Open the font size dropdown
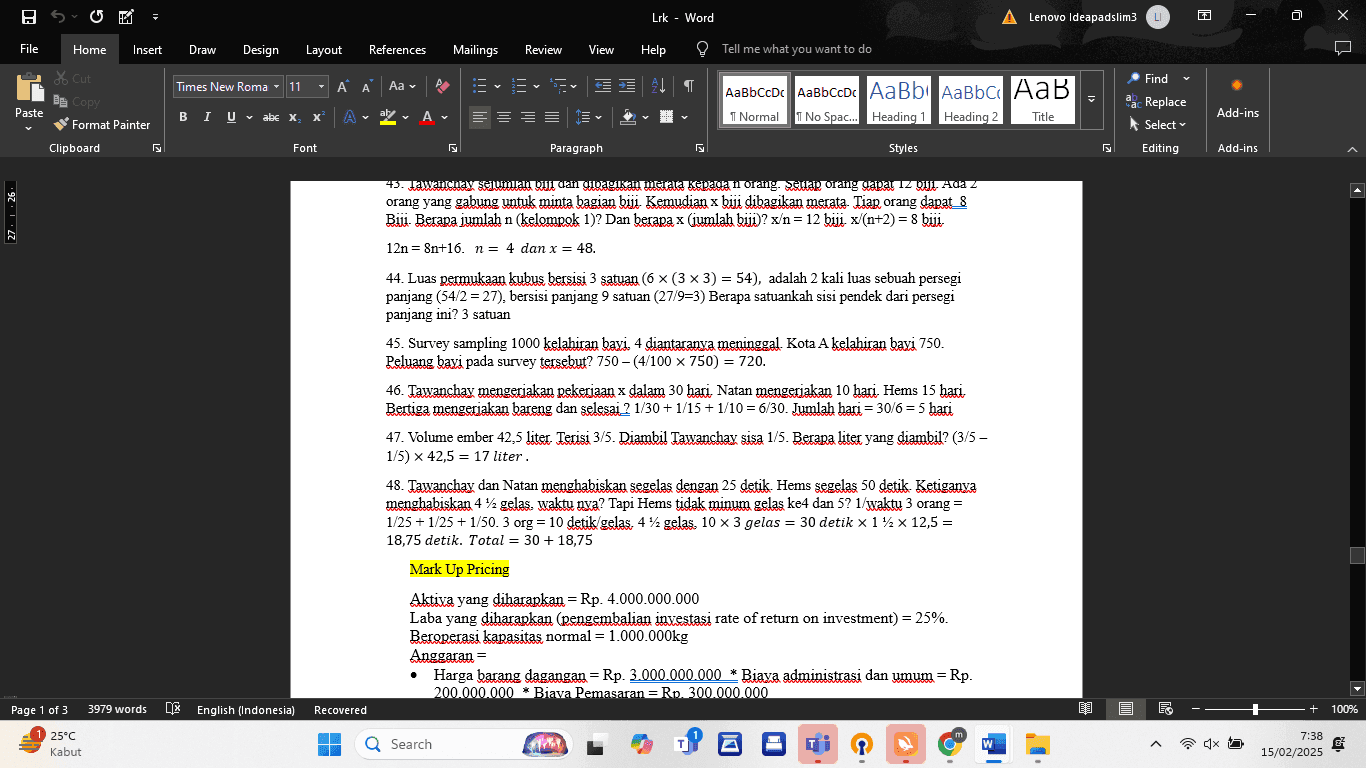Viewport: 1366px width, 768px height. [321, 87]
